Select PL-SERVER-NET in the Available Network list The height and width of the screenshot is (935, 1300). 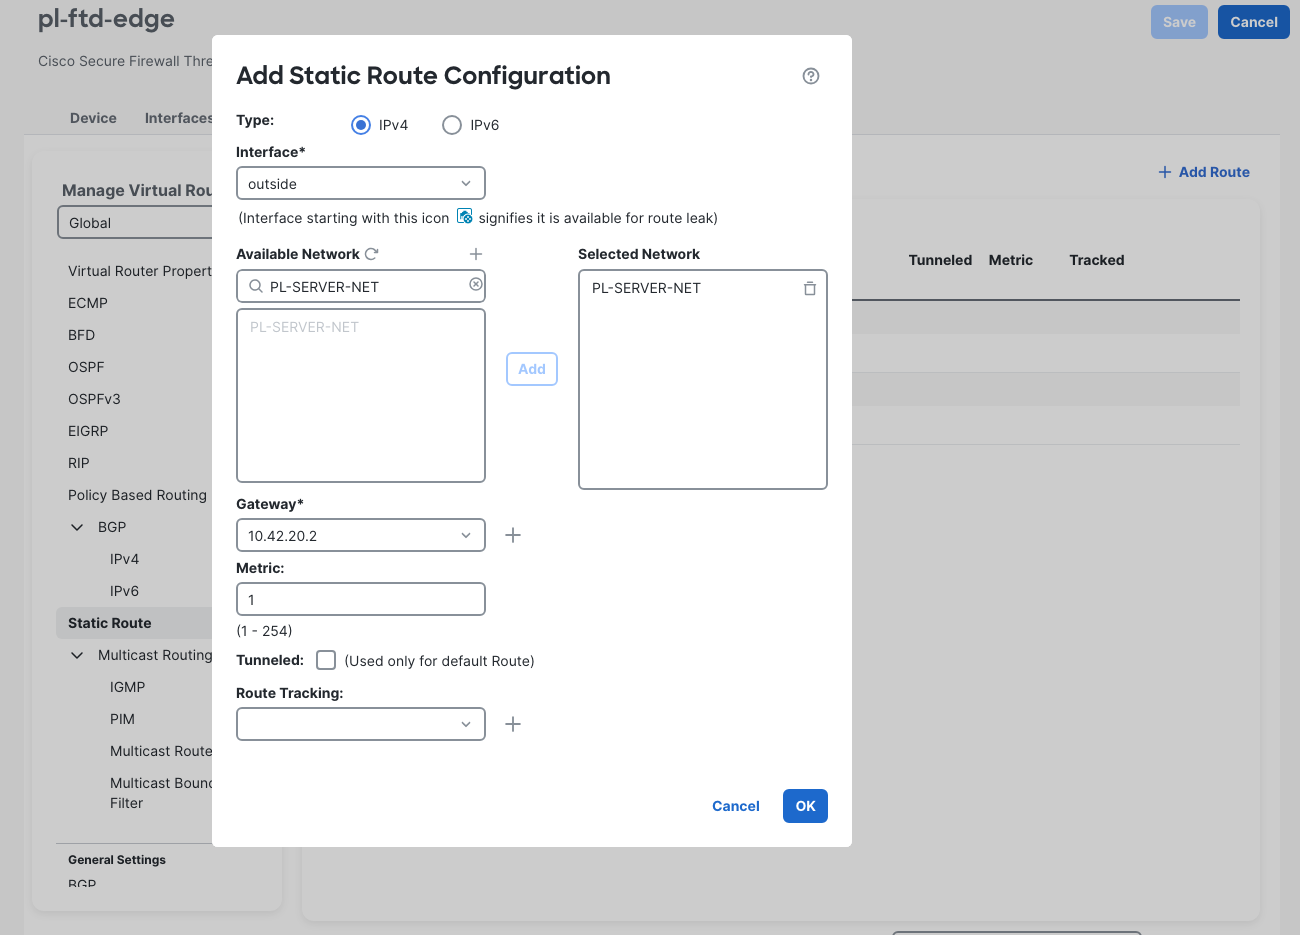pyautogui.click(x=304, y=327)
